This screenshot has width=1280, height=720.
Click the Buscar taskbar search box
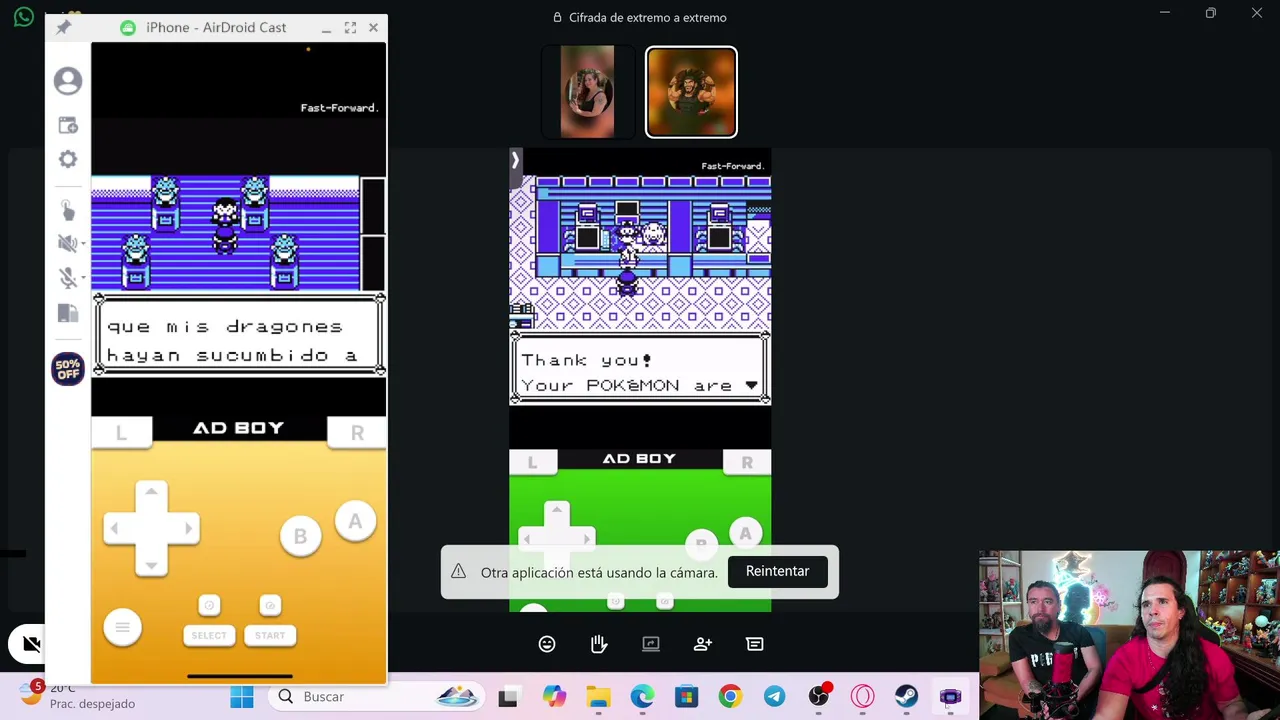click(377, 697)
